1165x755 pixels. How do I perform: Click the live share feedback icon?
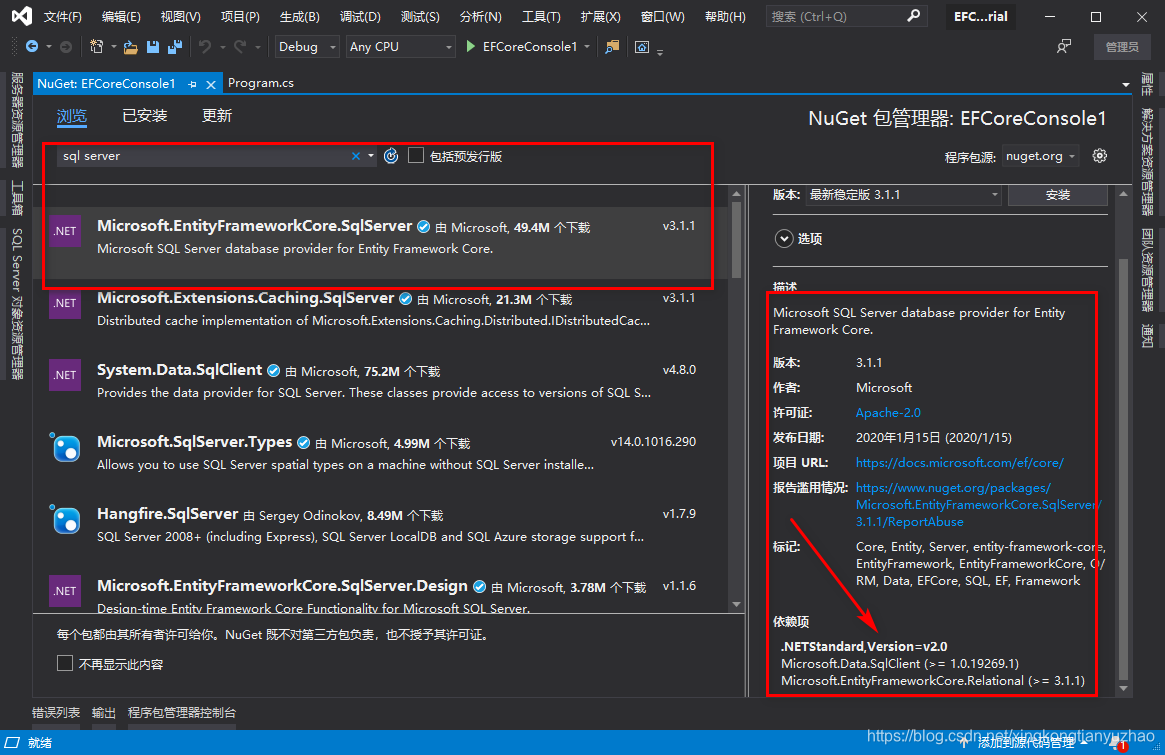(x=1064, y=47)
